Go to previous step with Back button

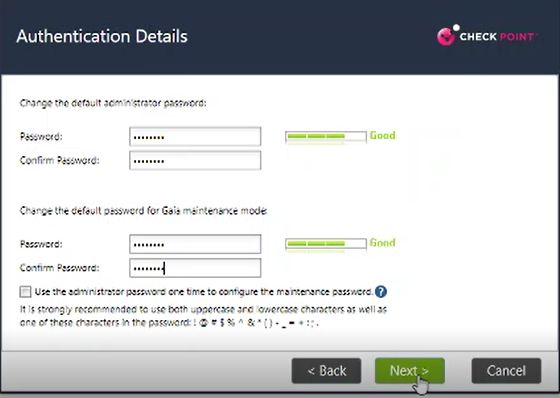(x=326, y=371)
